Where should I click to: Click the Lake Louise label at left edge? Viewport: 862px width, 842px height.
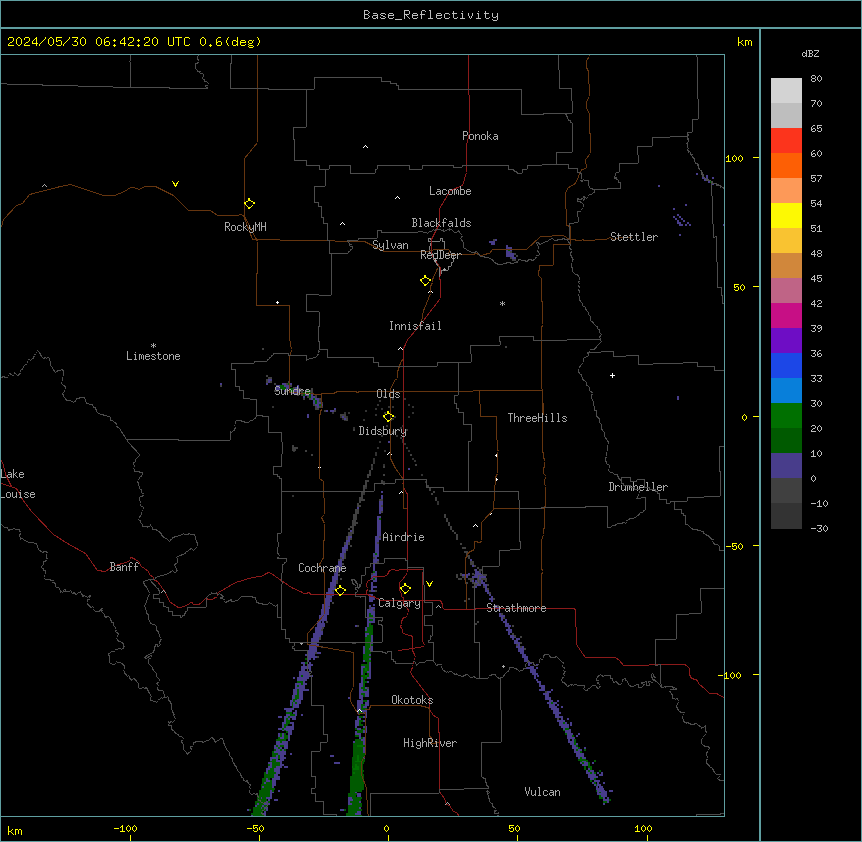click(17, 484)
